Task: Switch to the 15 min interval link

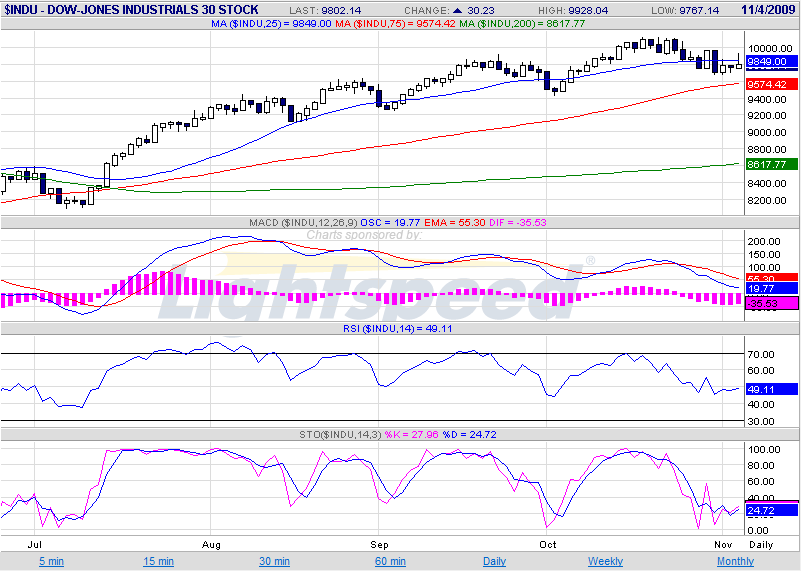Action: (158, 561)
